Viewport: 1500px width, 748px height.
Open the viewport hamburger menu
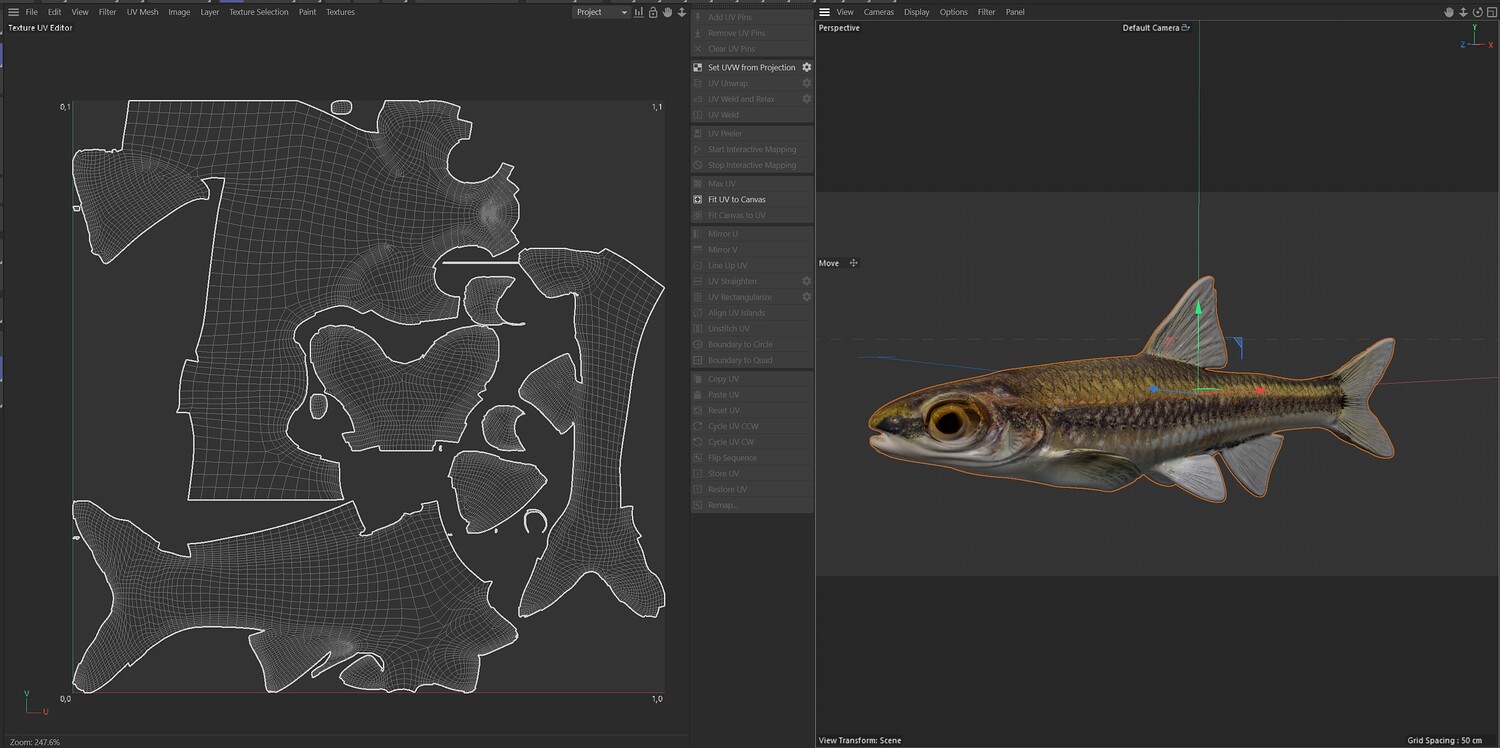click(x=824, y=12)
